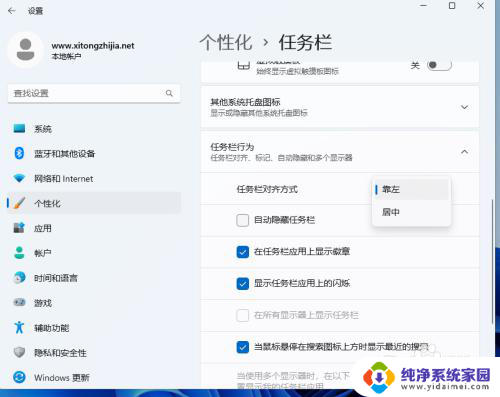Open 系统 via its monitor icon

click(19, 128)
